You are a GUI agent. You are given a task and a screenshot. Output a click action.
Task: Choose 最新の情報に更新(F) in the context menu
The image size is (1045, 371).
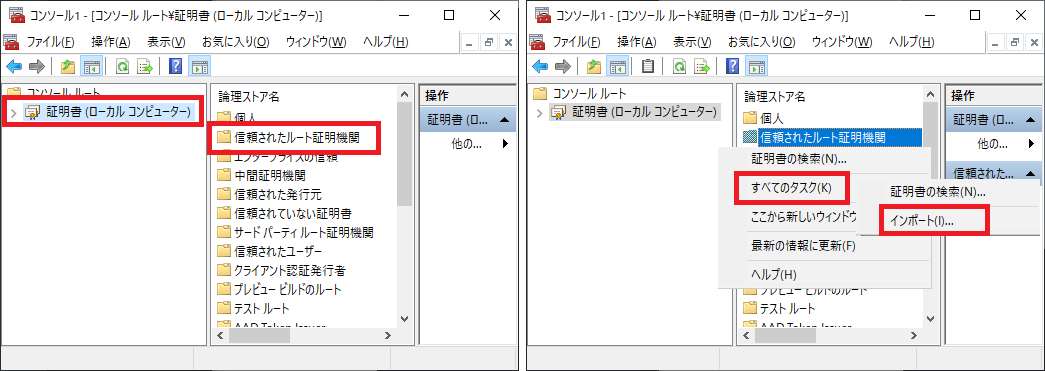pyautogui.click(x=803, y=245)
